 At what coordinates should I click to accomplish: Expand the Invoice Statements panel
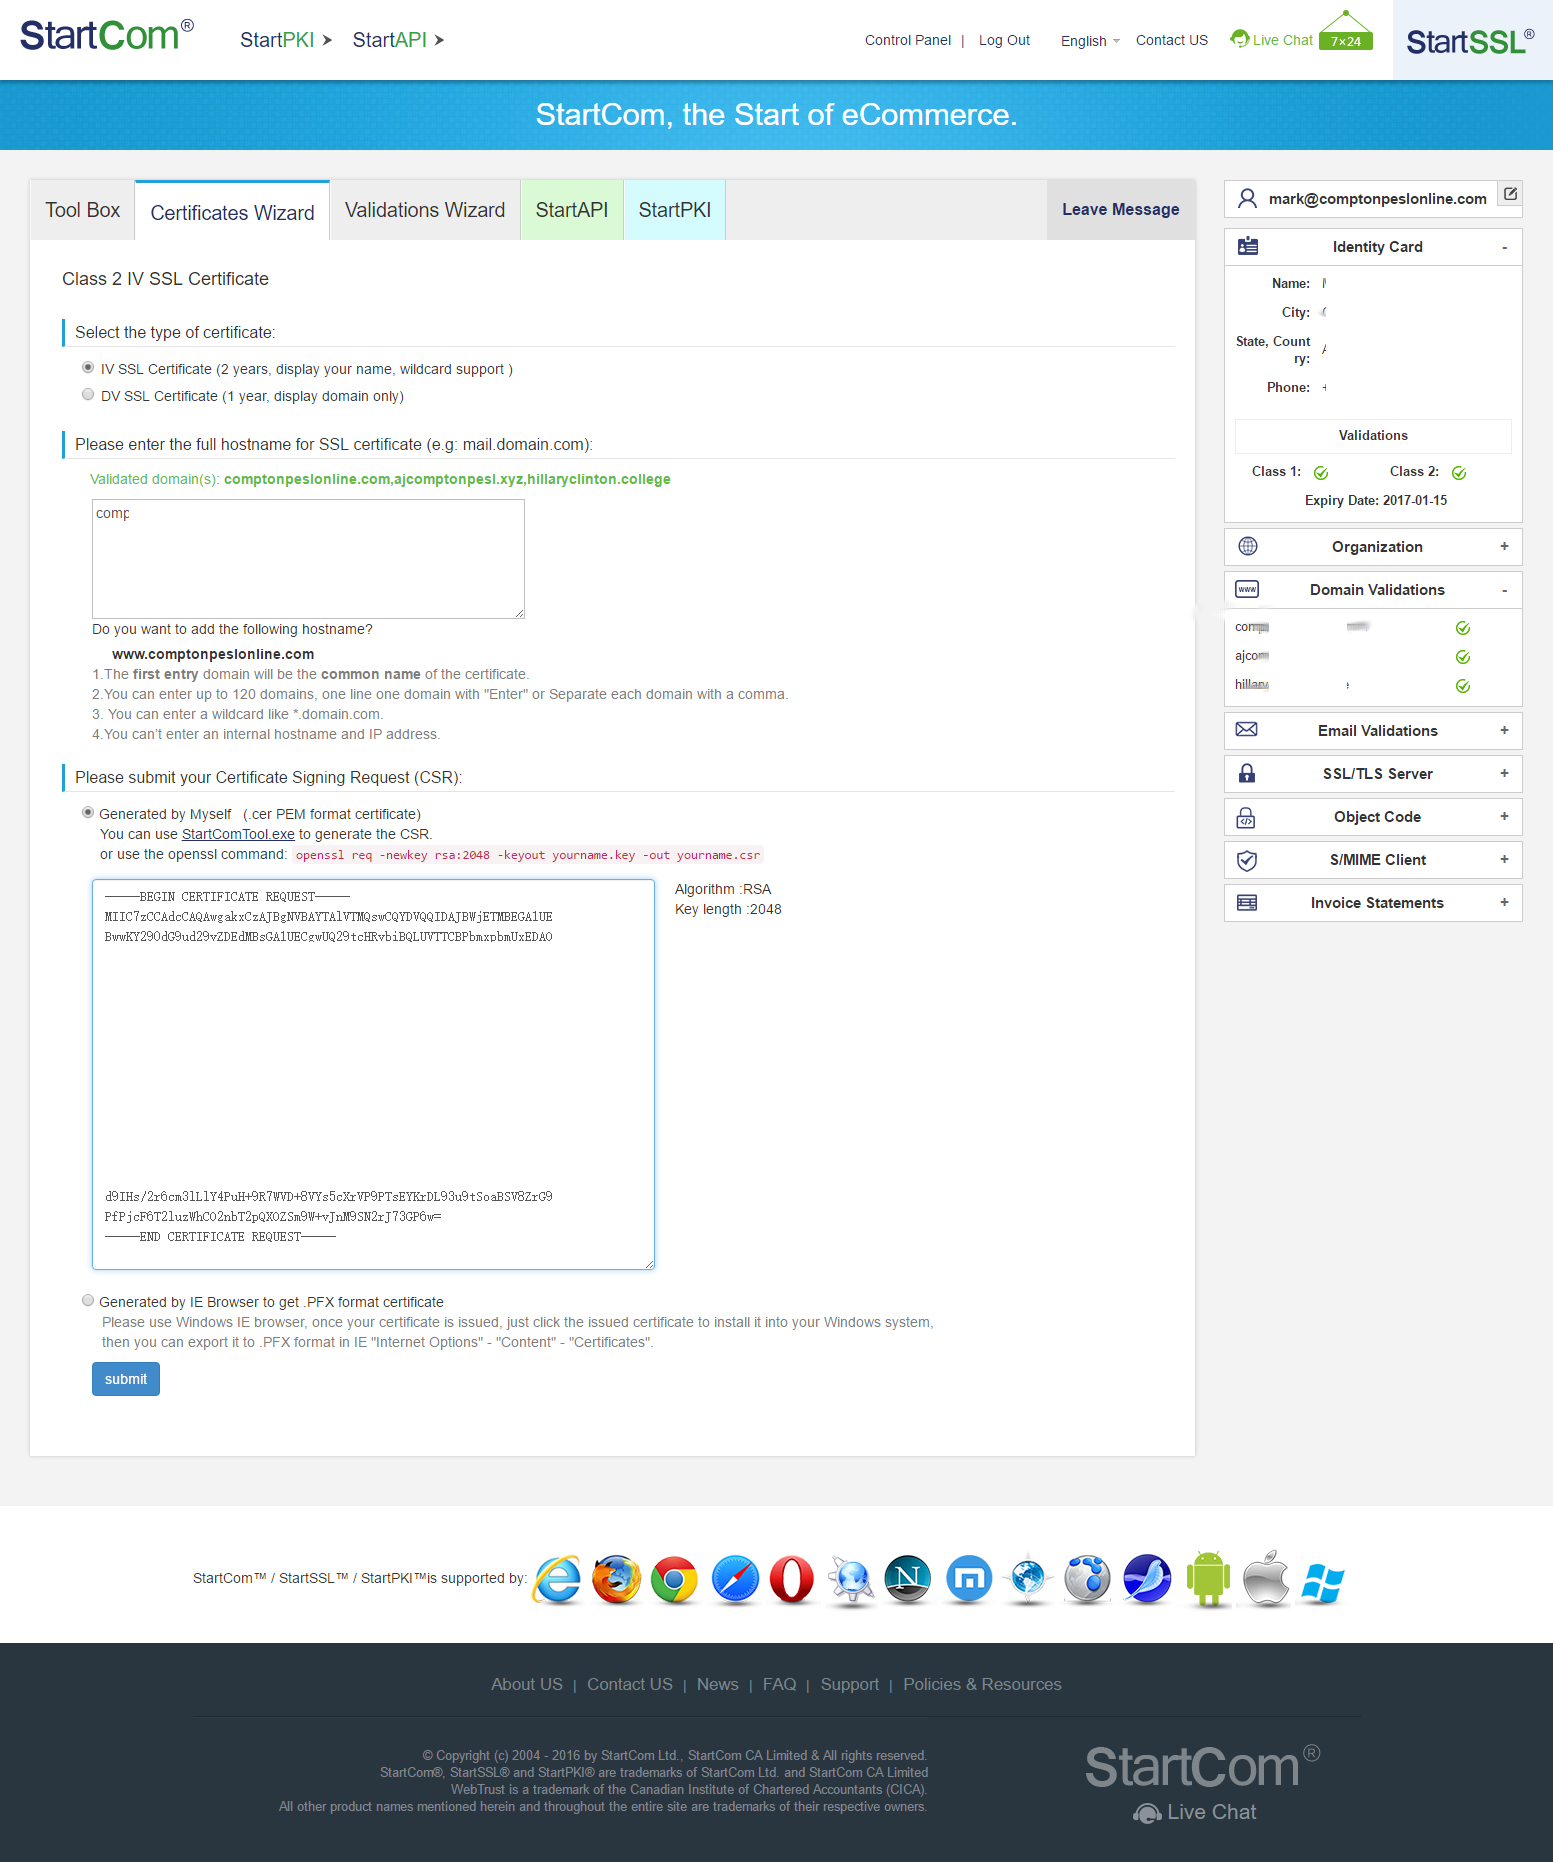pos(1504,902)
